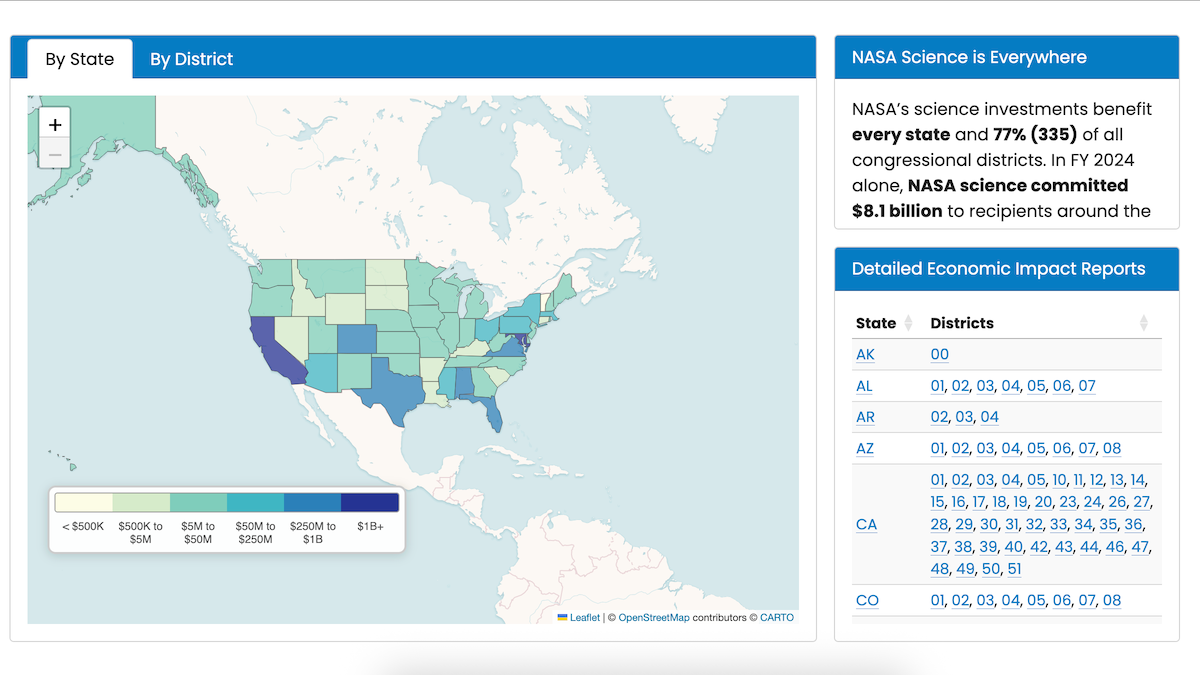Screen dimensions: 1200x675
Task: Open the By District tab
Action: 191,59
